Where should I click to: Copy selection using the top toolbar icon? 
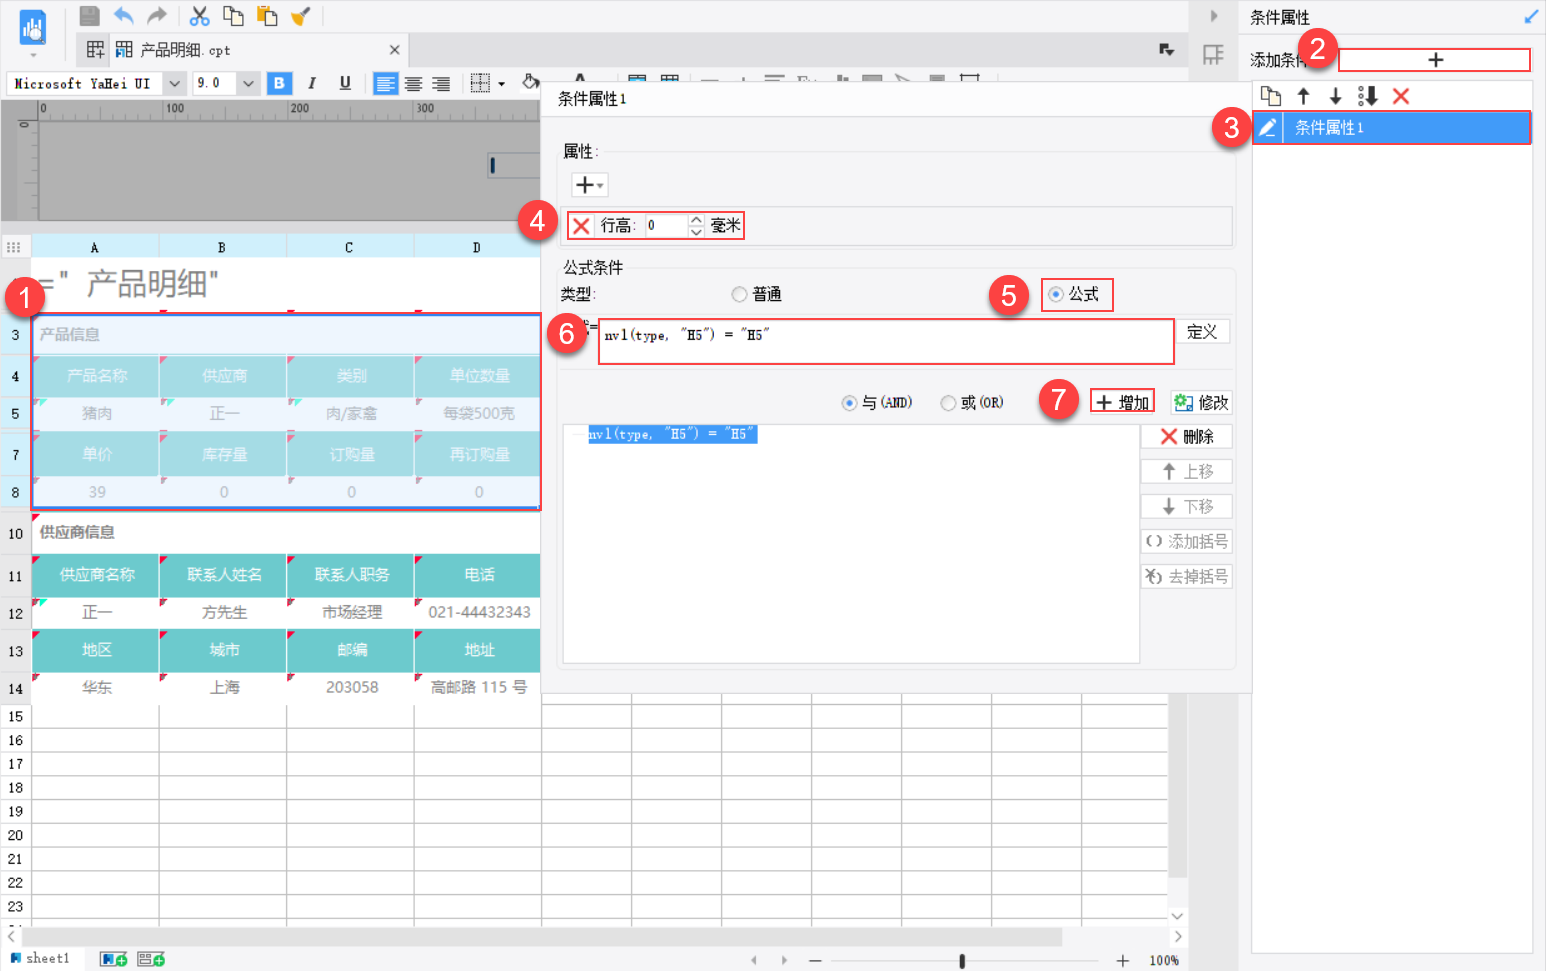point(233,15)
